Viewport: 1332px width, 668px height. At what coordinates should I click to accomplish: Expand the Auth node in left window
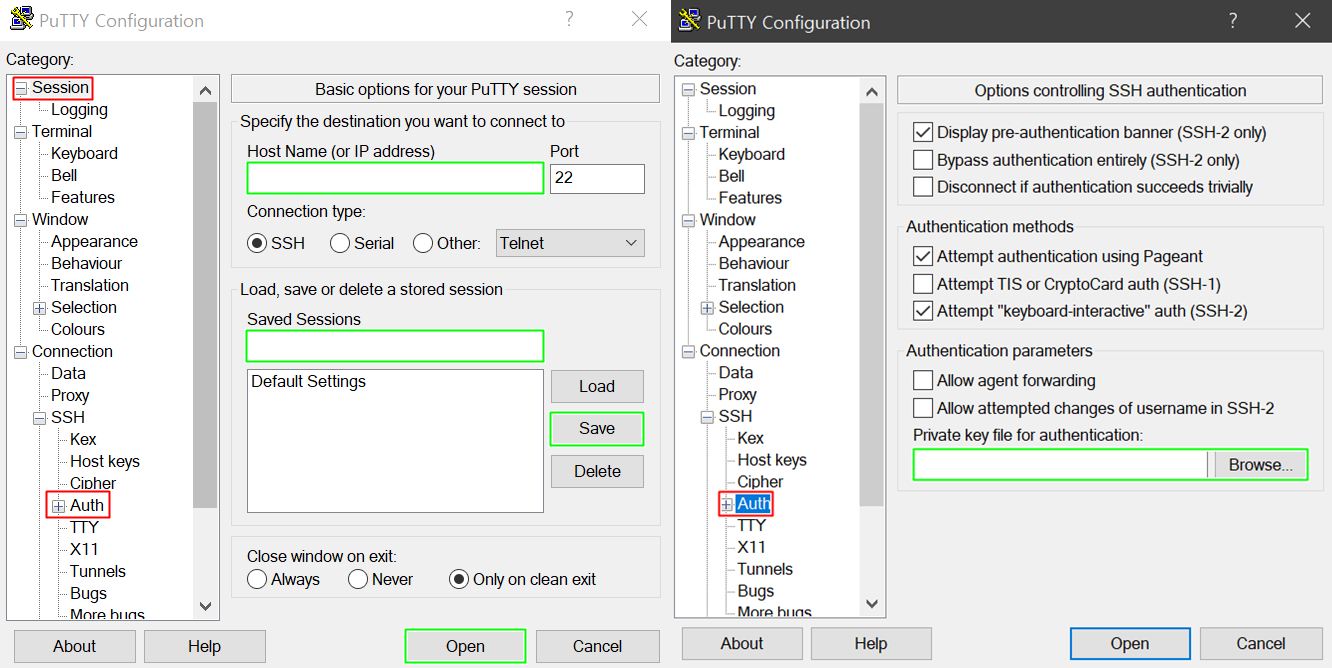pyautogui.click(x=59, y=506)
